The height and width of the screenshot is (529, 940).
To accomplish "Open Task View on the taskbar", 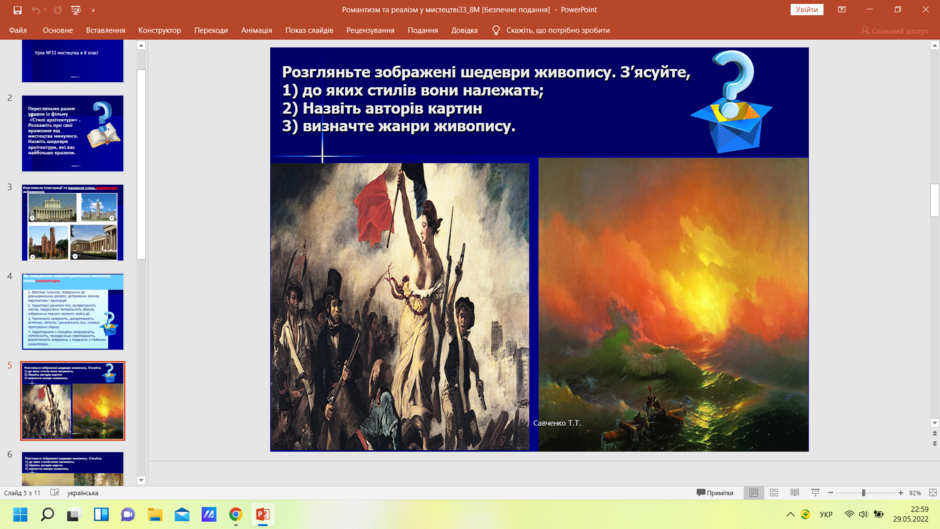I will coord(74,515).
